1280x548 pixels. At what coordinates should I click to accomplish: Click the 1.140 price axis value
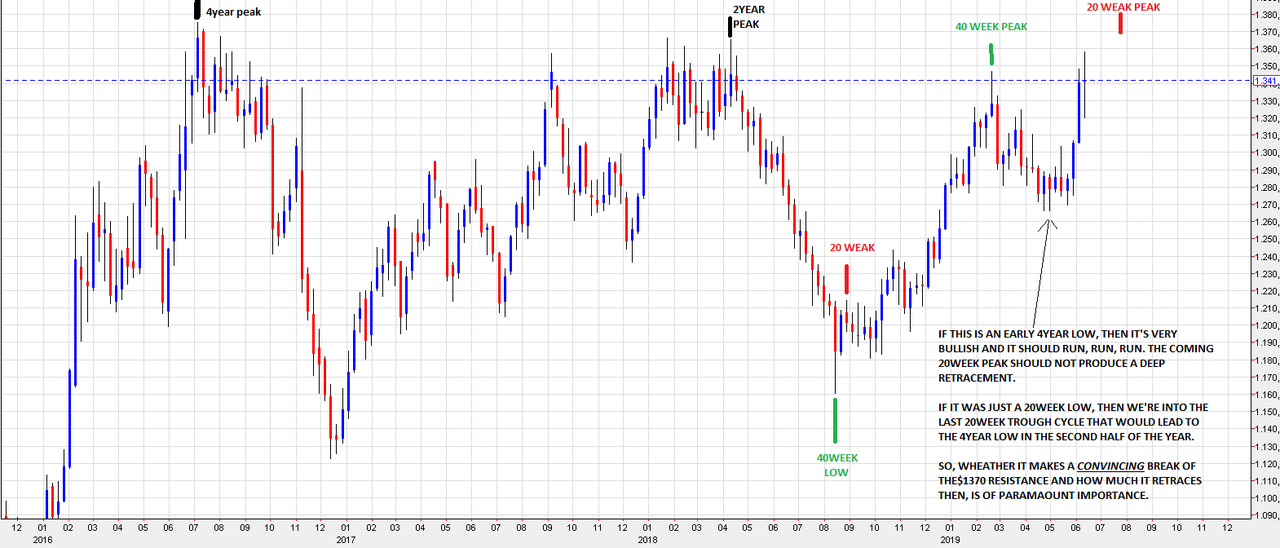1266,430
